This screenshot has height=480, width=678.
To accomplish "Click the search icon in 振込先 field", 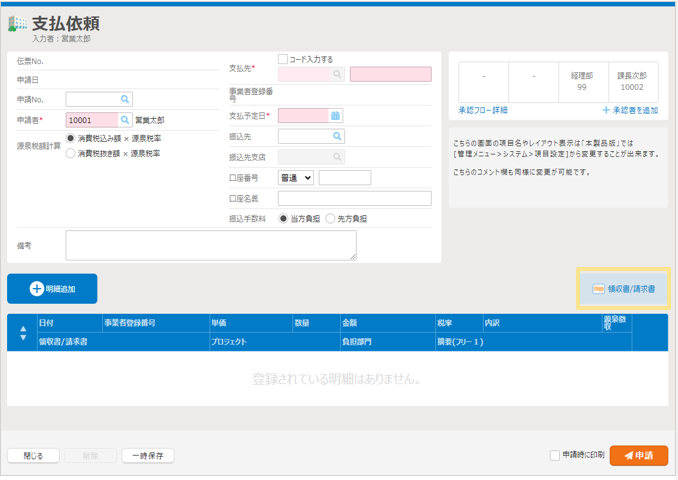I will click(337, 136).
